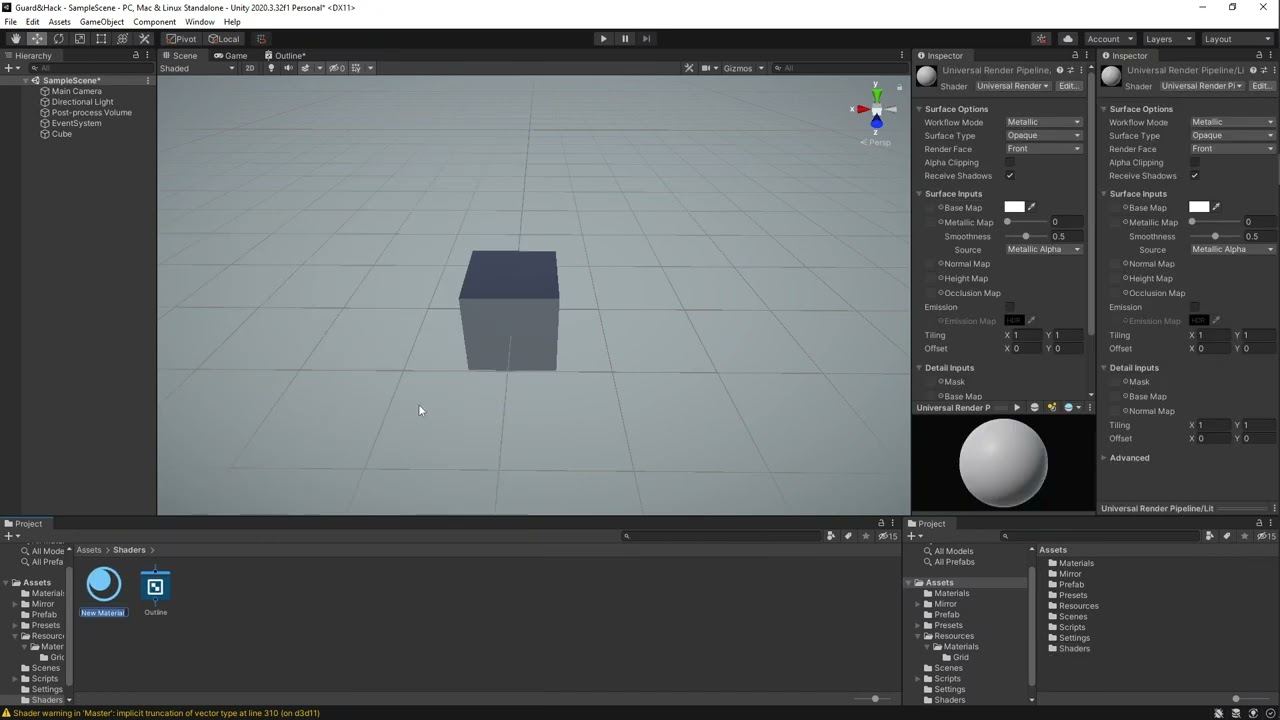Select the Cube object in the Hierarchy
This screenshot has width=1280, height=720.
pos(61,134)
